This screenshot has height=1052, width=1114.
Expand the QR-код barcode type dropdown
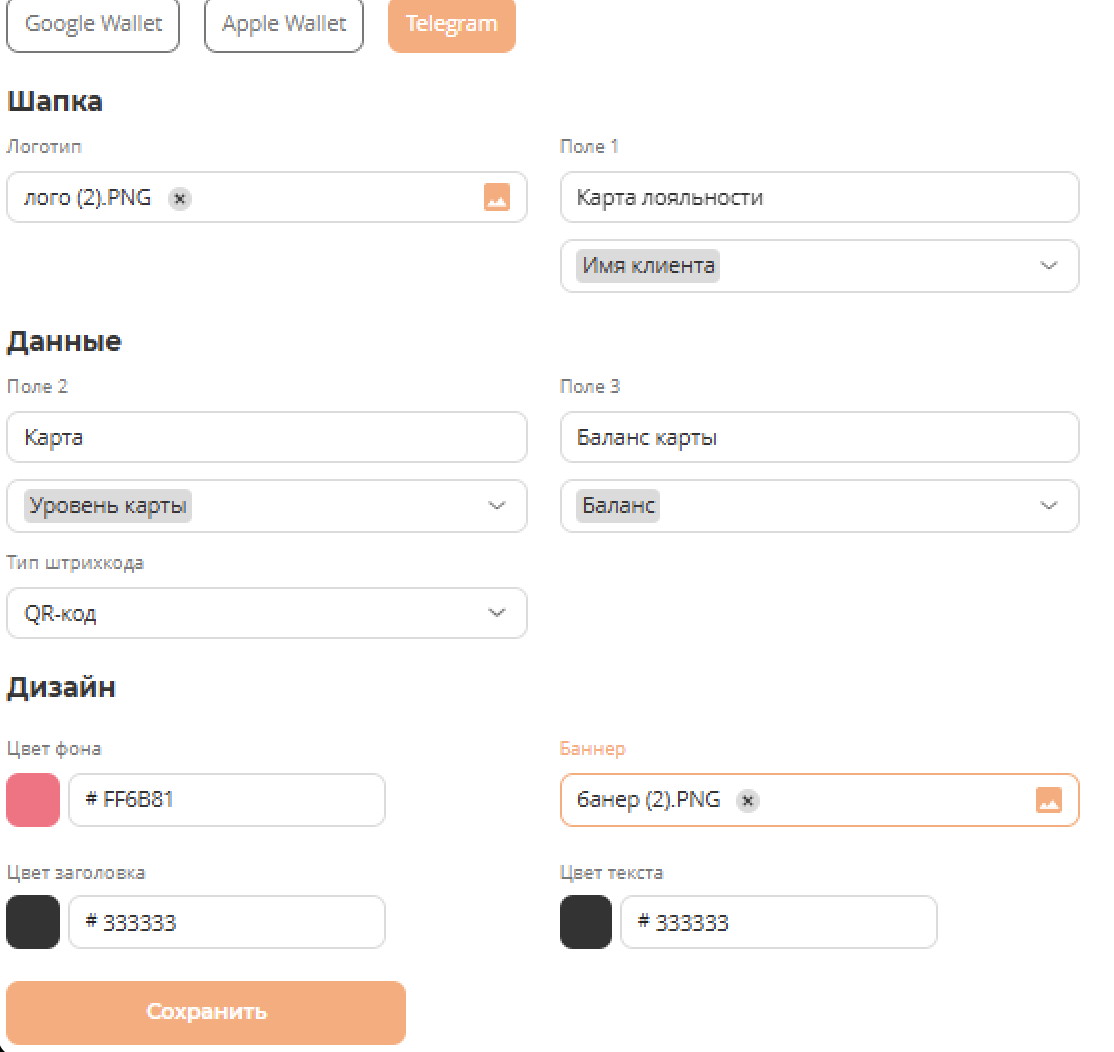pos(496,613)
